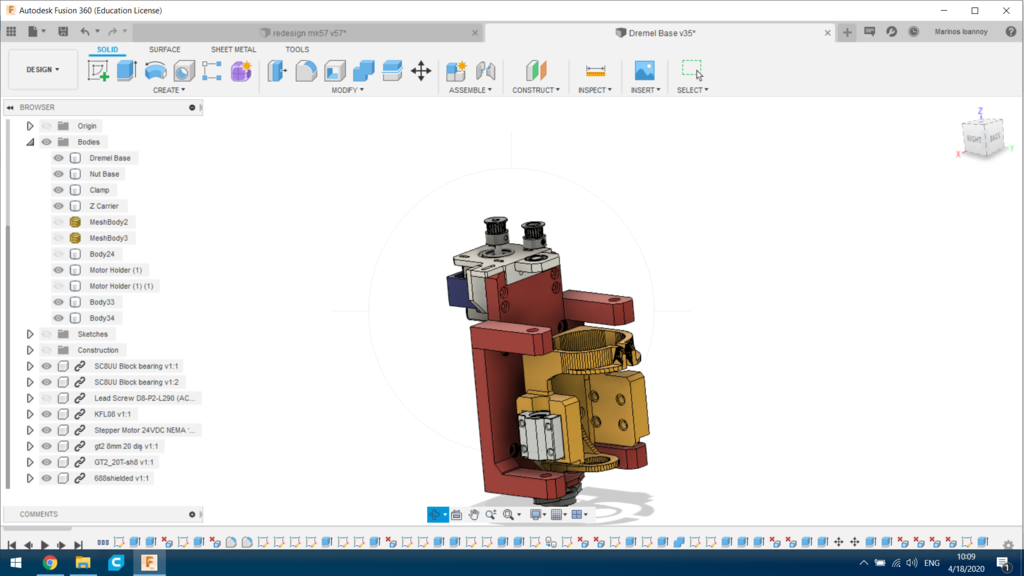Show the MeshBody2 body
1024x576 pixels.
coord(58,221)
